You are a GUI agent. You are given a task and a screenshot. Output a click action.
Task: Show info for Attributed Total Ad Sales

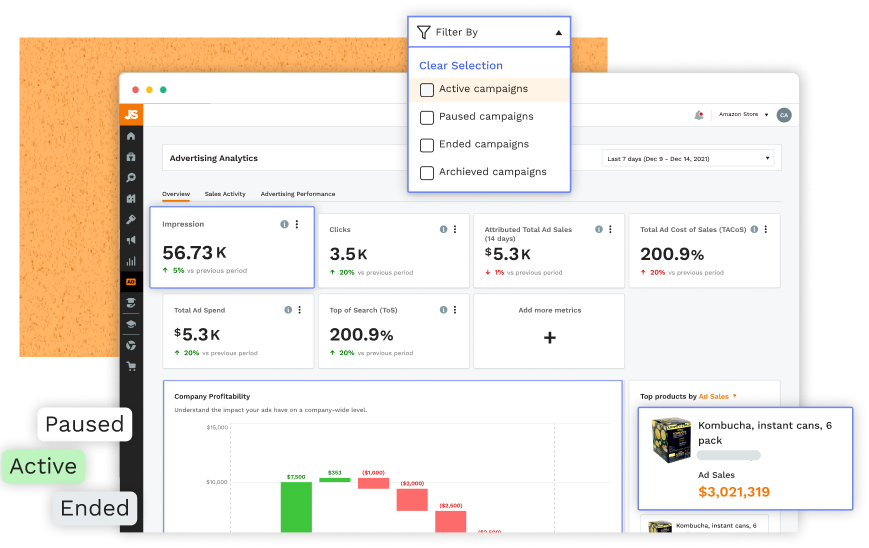pyautogui.click(x=599, y=229)
